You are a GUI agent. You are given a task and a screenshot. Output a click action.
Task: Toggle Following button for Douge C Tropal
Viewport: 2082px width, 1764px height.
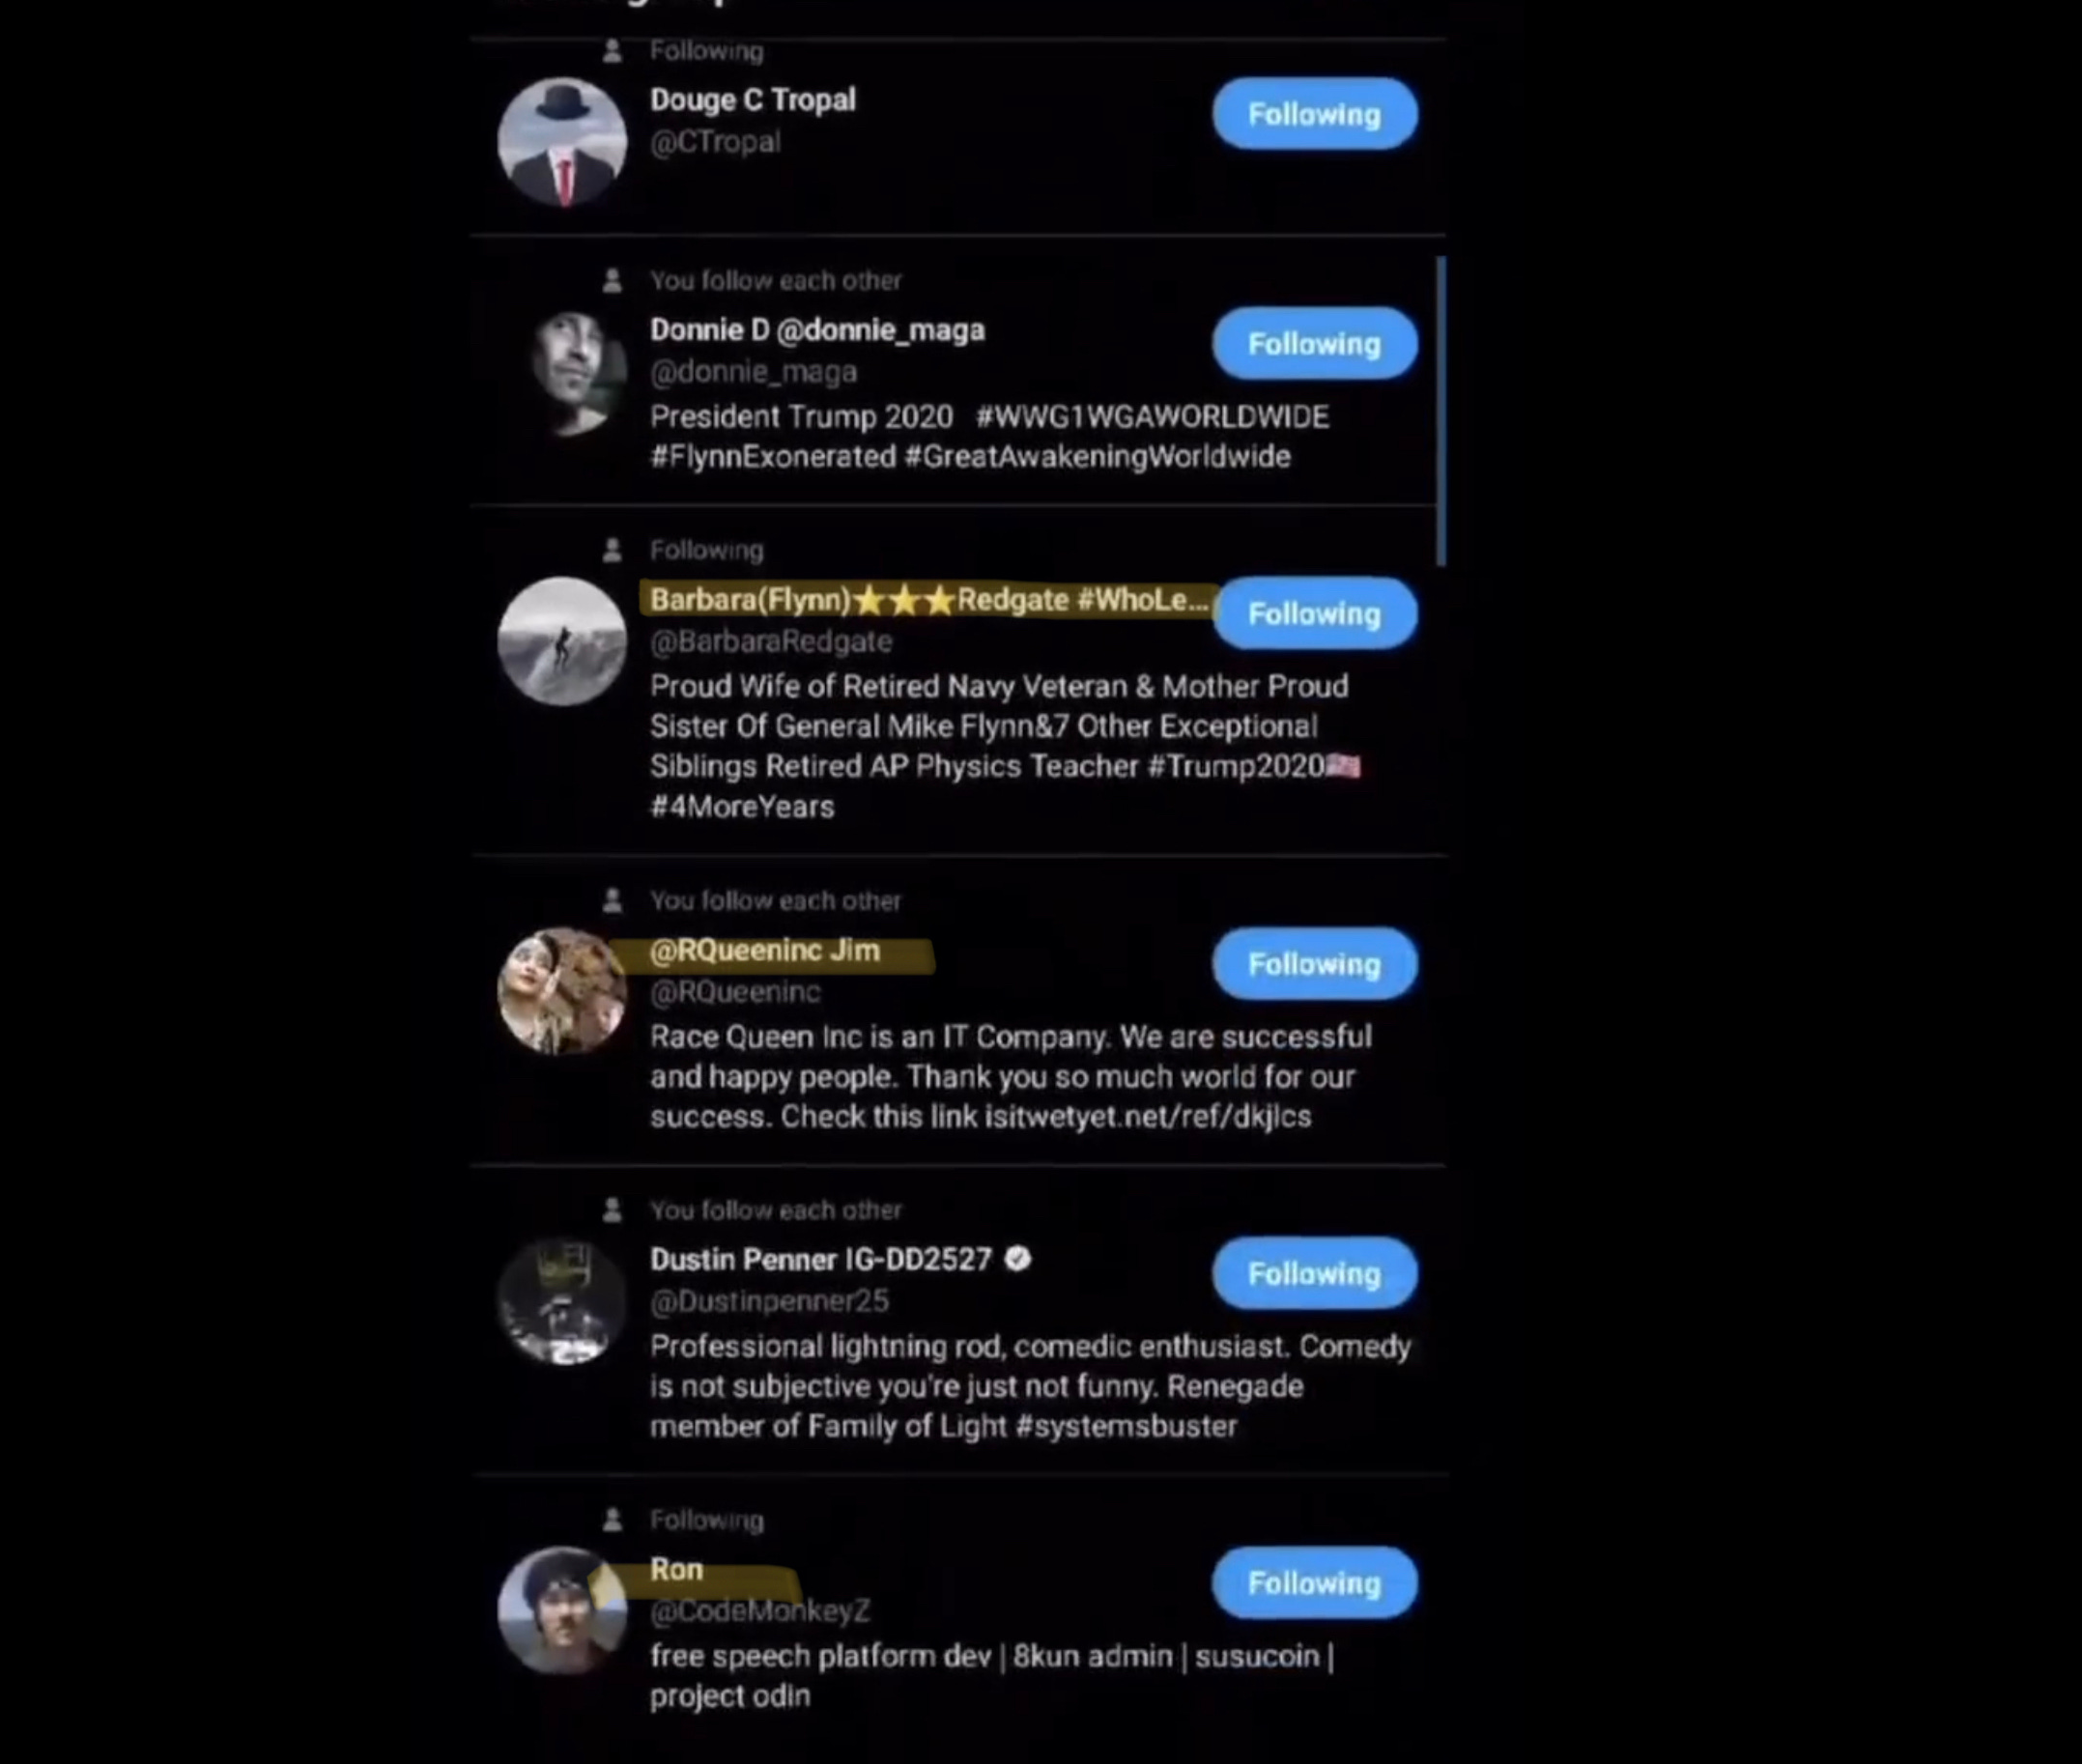(x=1314, y=114)
